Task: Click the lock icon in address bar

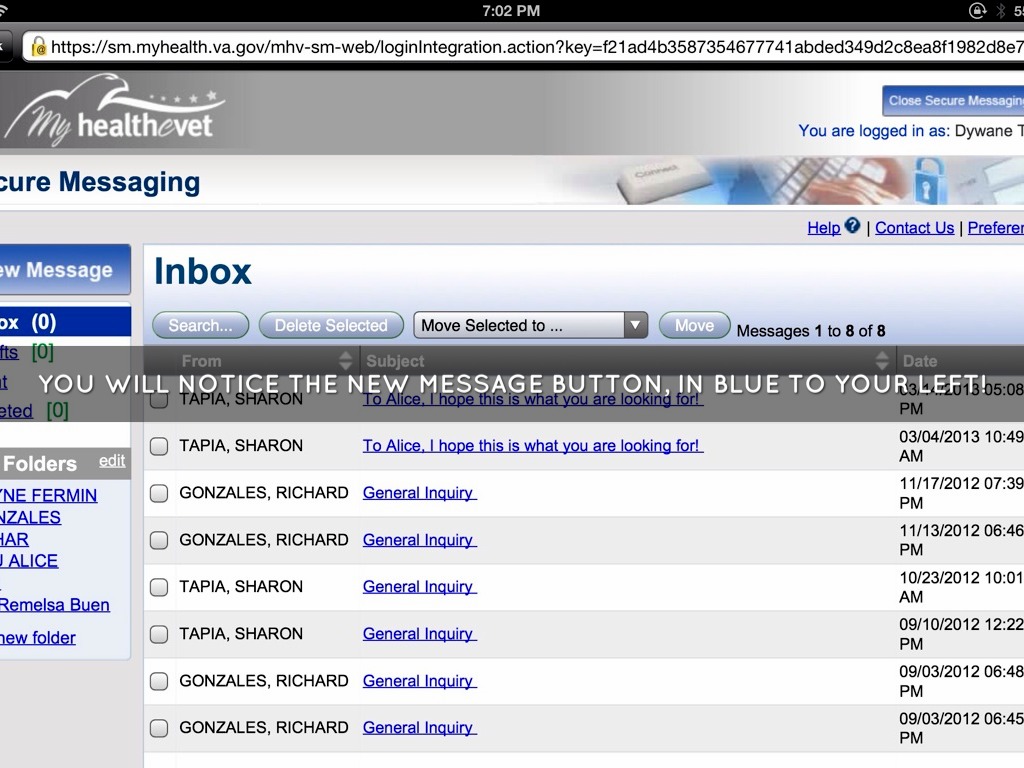Action: 39,46
